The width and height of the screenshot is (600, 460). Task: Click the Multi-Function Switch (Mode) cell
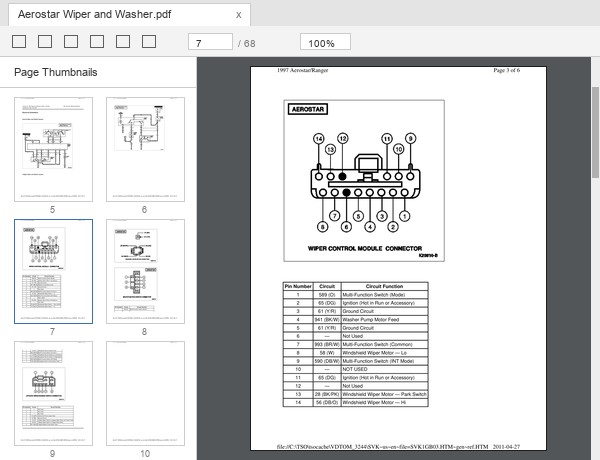tap(385, 295)
